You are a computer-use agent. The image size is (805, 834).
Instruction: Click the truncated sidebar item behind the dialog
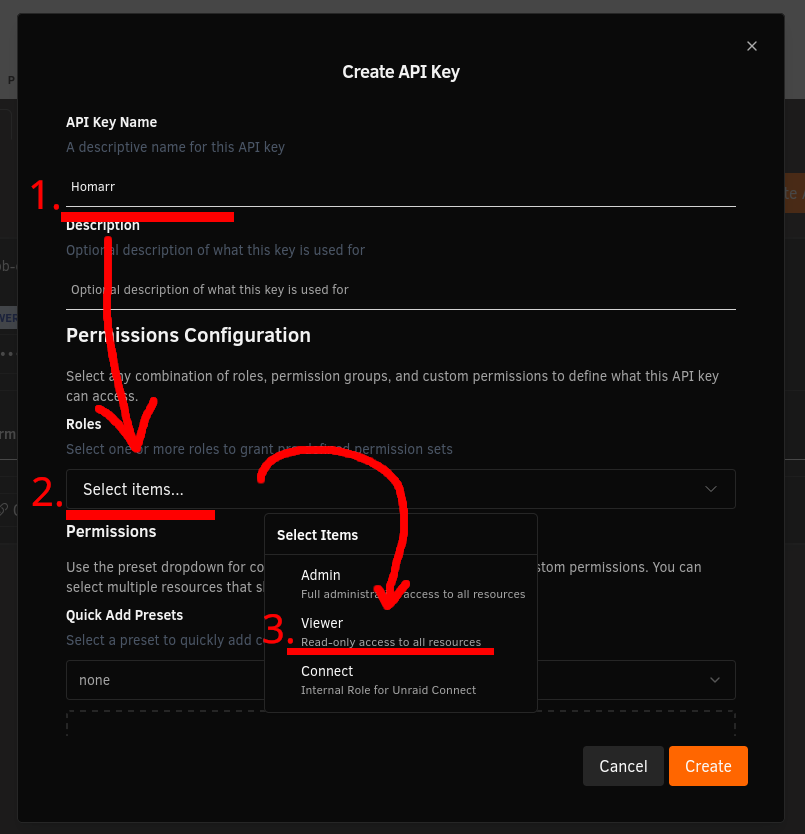coord(8,266)
